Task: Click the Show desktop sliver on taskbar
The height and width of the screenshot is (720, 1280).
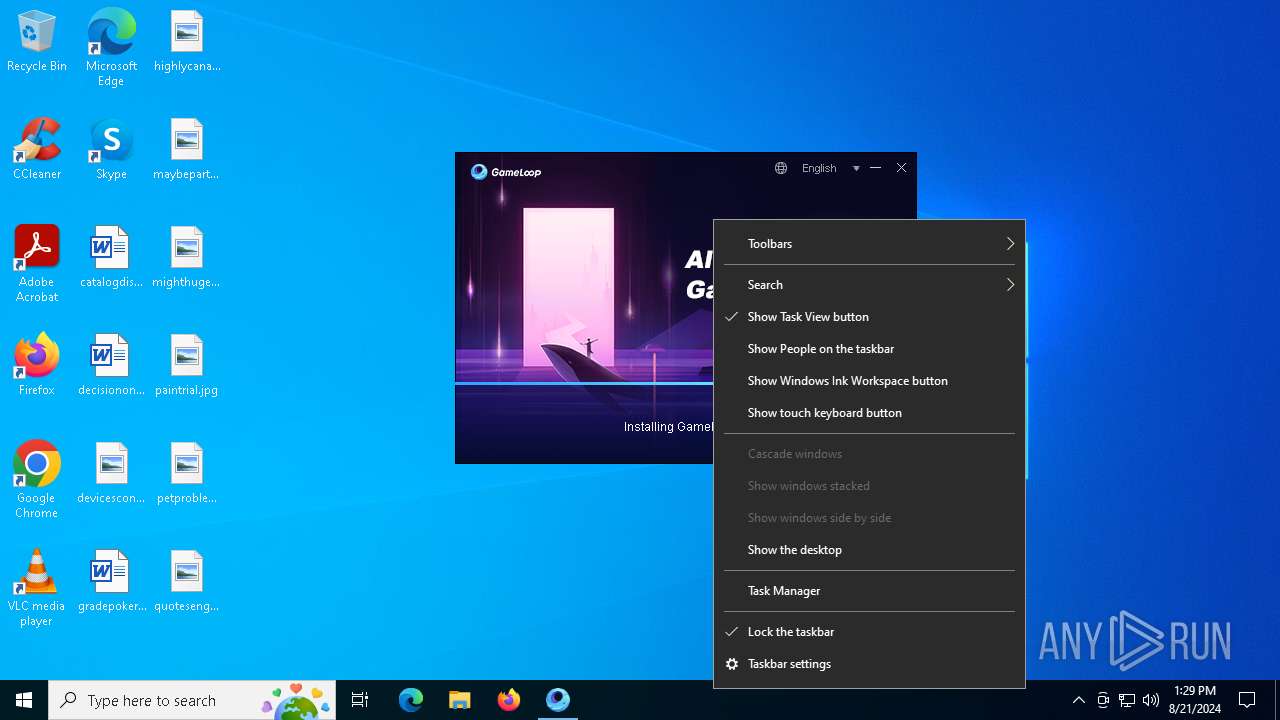Action: point(1277,700)
